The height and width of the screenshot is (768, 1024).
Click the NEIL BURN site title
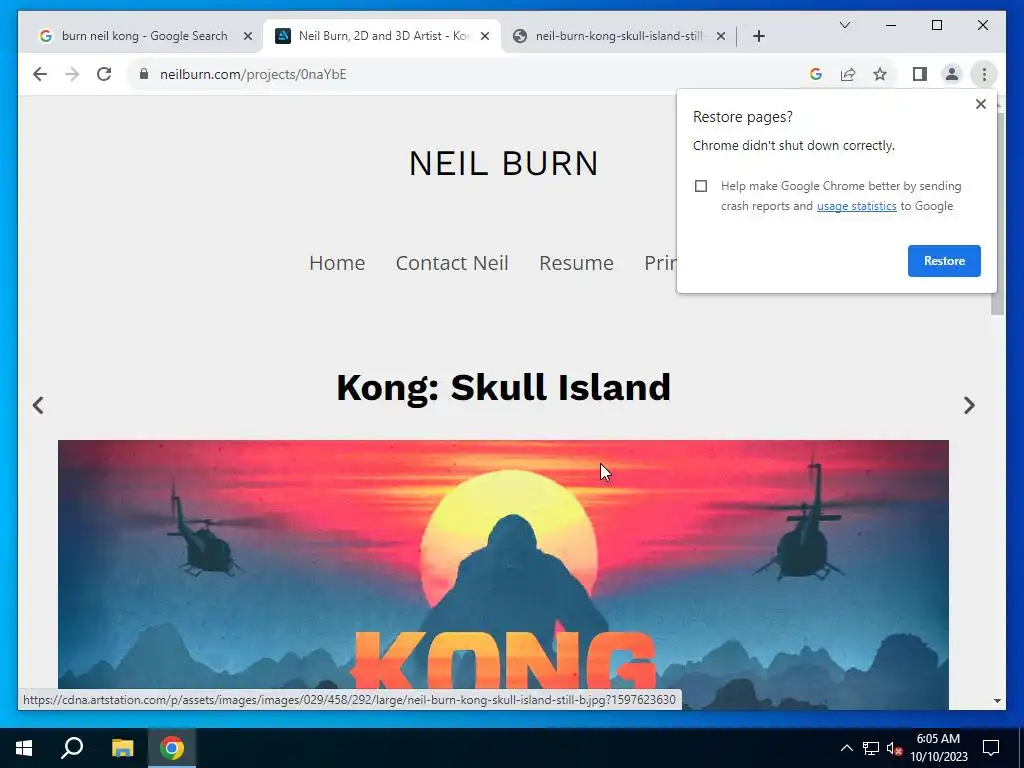point(504,163)
